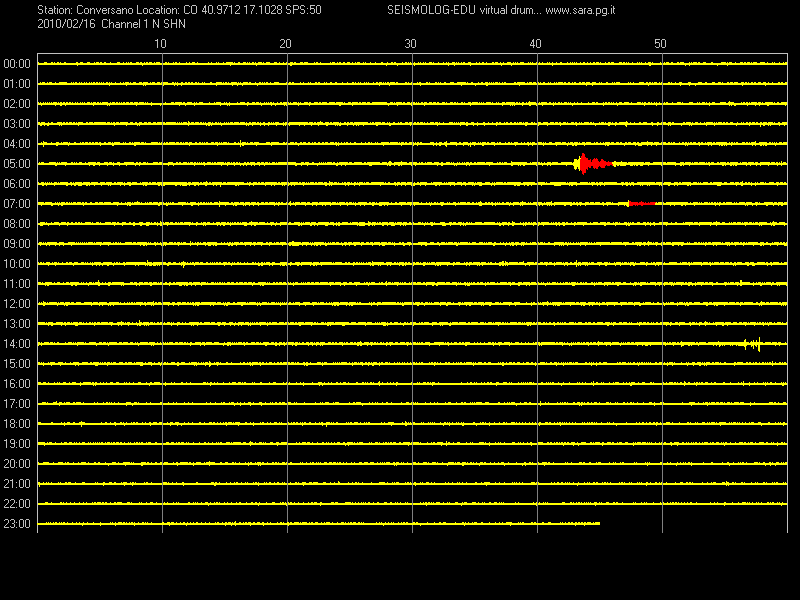Click the Channel 1 N SHN label
The width and height of the screenshot is (800, 600).
tap(143, 24)
